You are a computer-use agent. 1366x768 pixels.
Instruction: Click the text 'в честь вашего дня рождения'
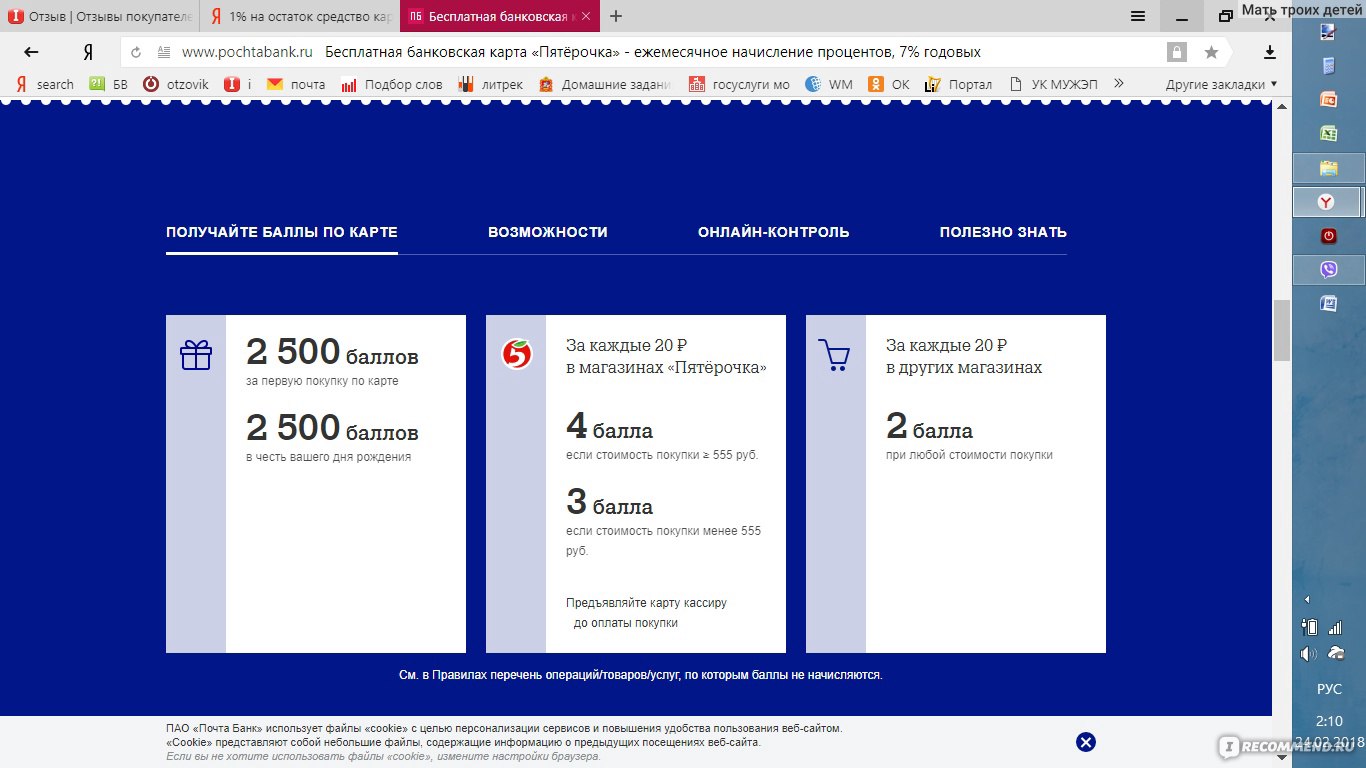point(328,457)
